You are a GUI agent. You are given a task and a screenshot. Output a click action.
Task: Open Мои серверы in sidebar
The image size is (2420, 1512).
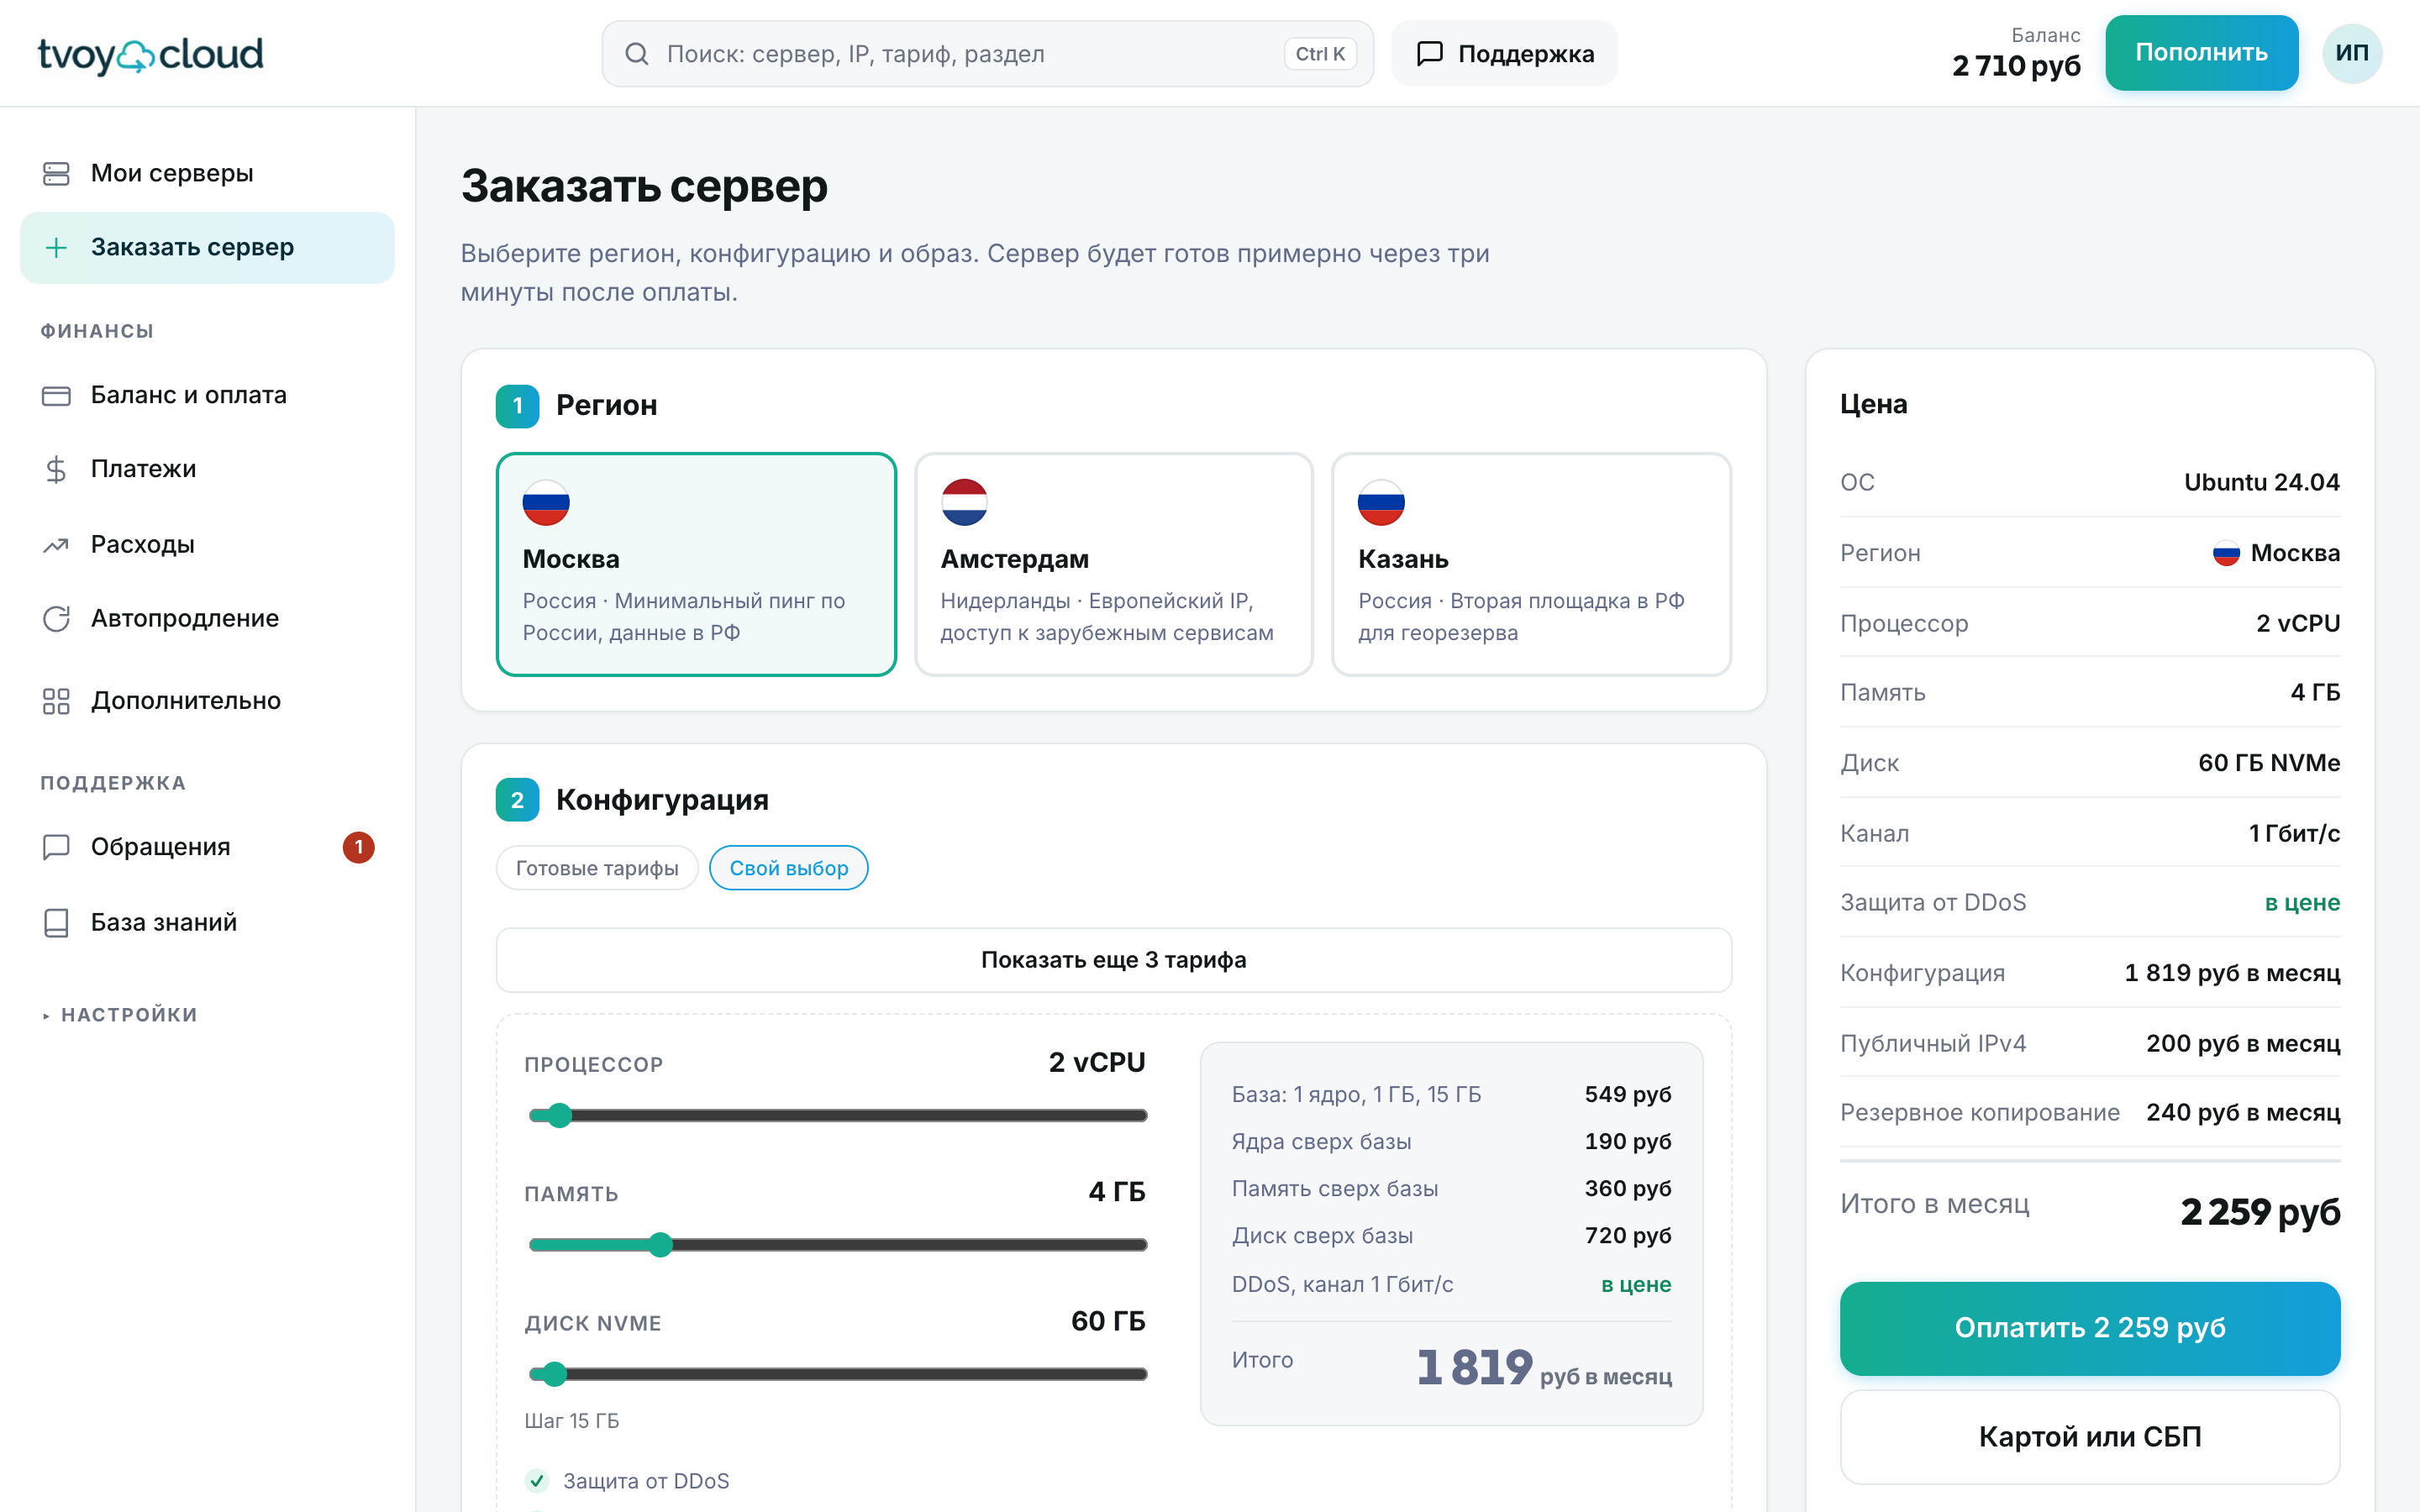[207, 174]
